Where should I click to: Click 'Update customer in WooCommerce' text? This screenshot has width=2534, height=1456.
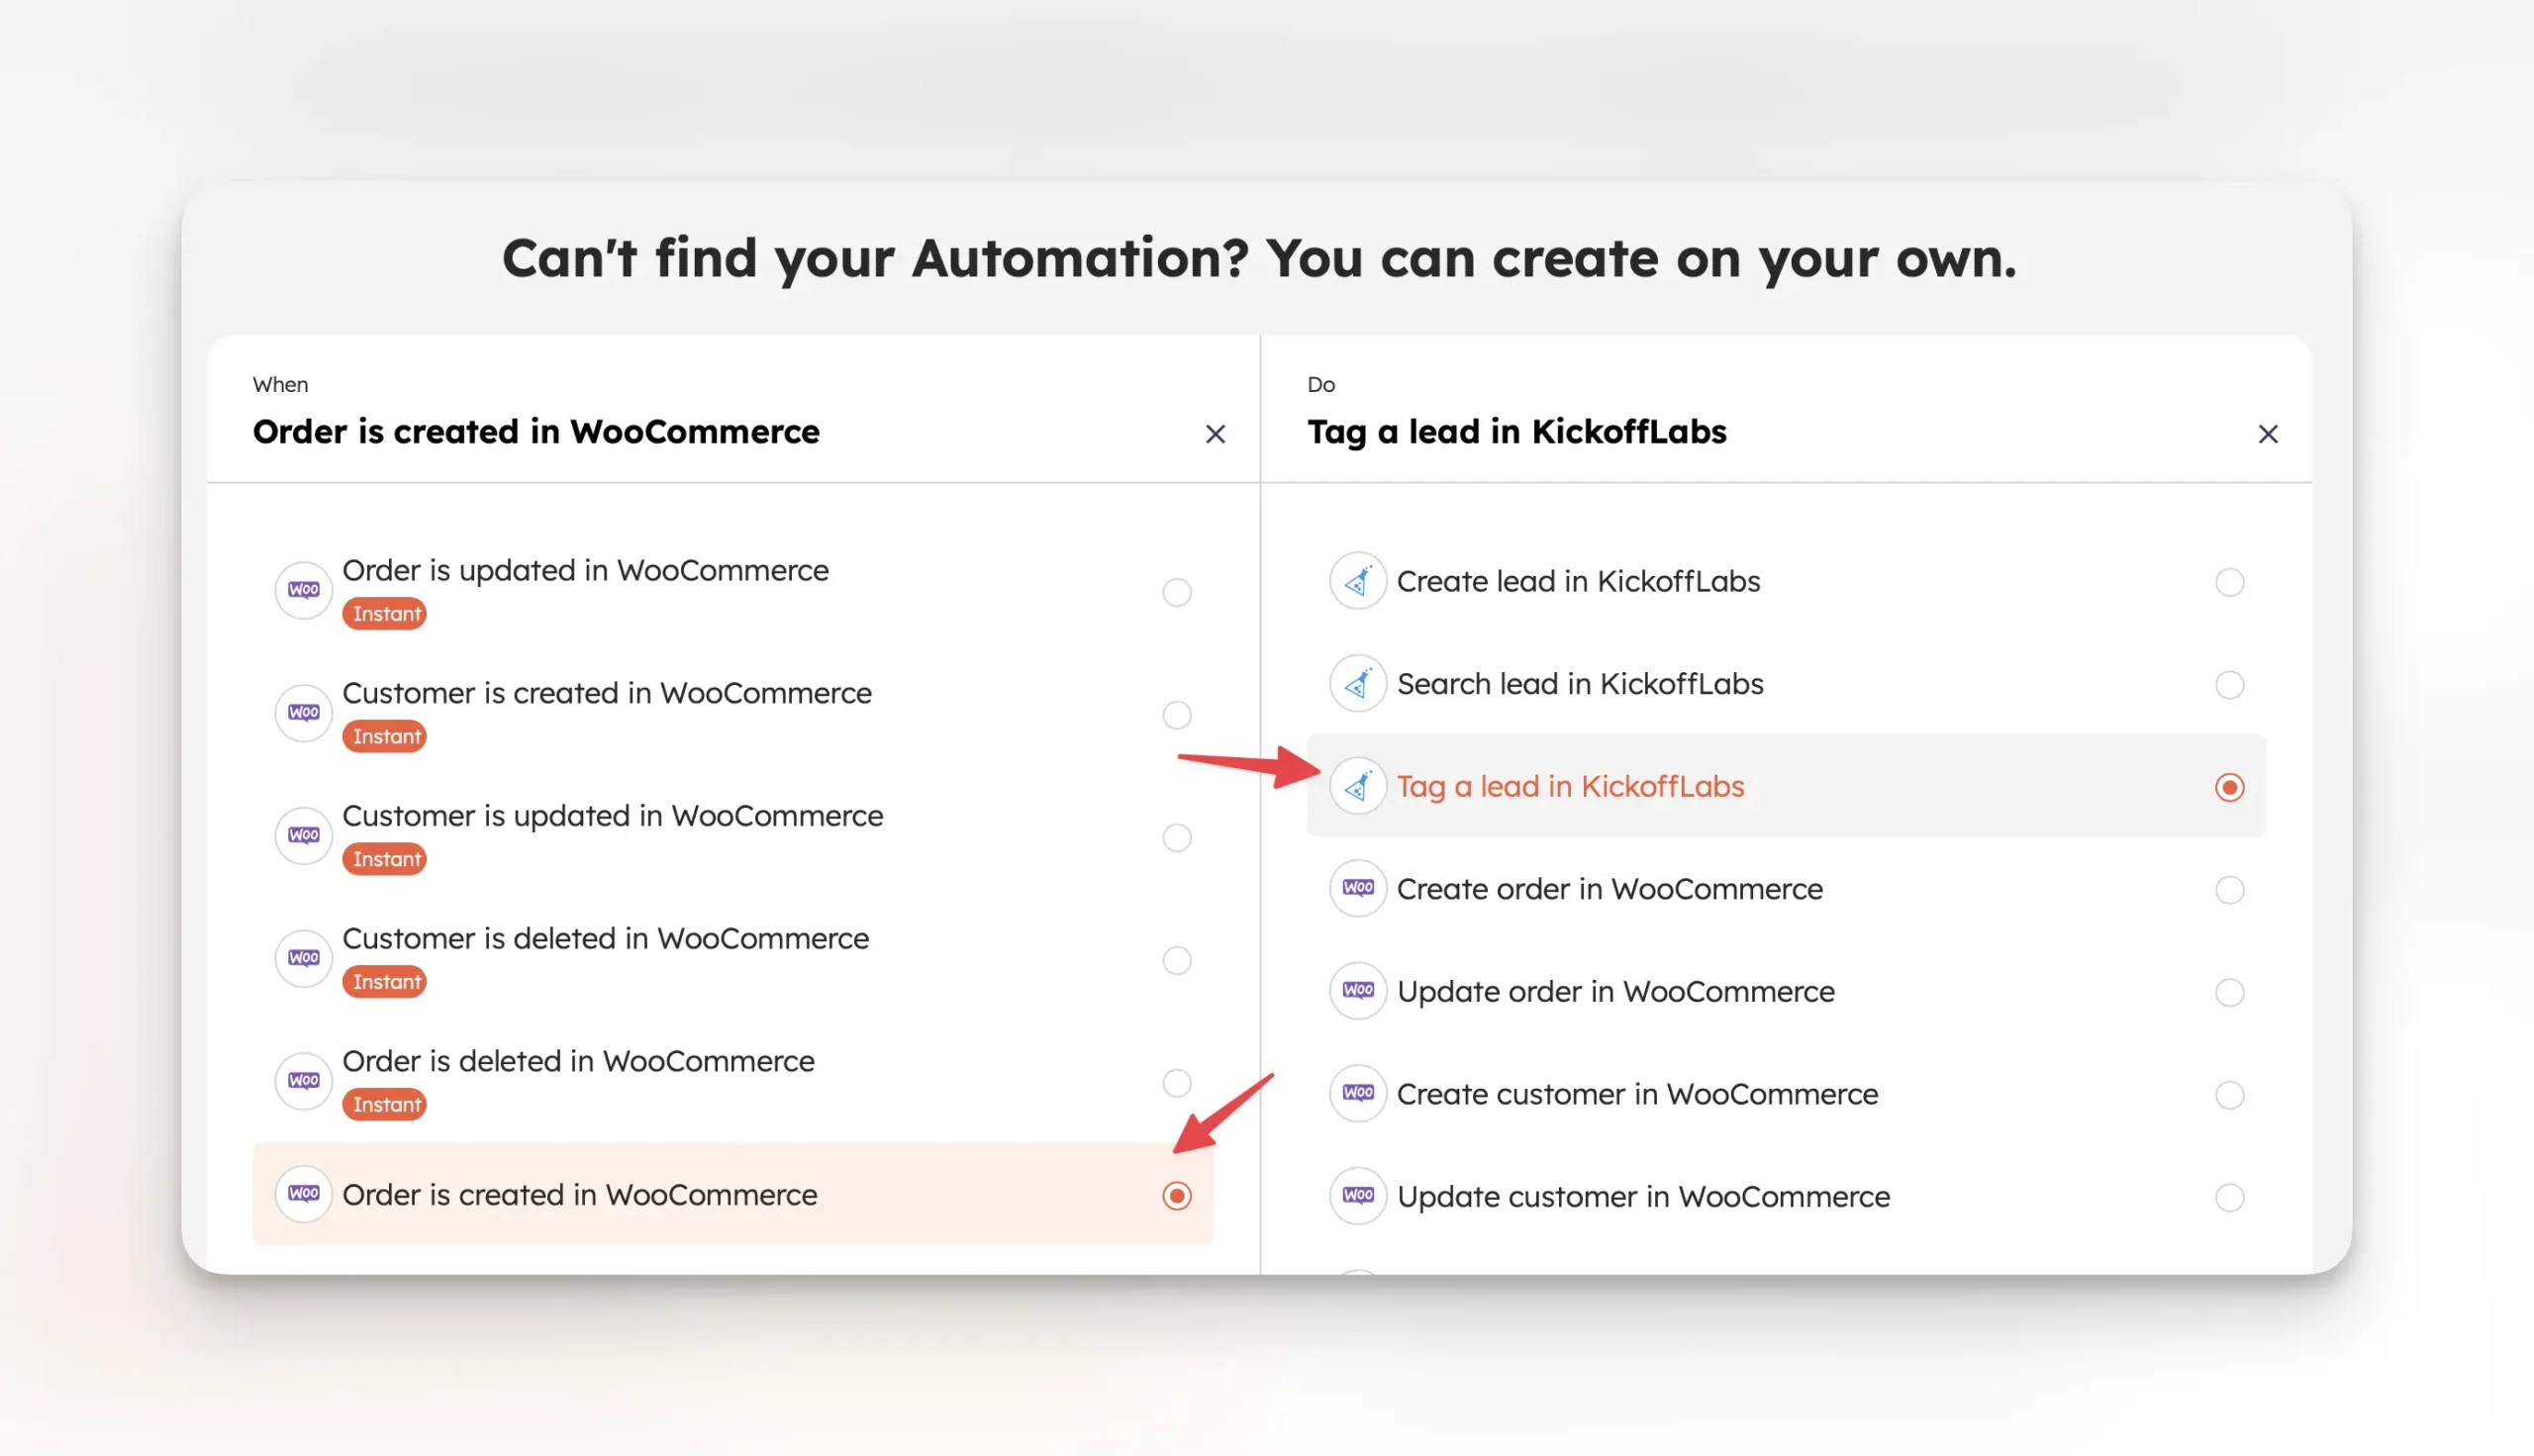tap(1644, 1197)
